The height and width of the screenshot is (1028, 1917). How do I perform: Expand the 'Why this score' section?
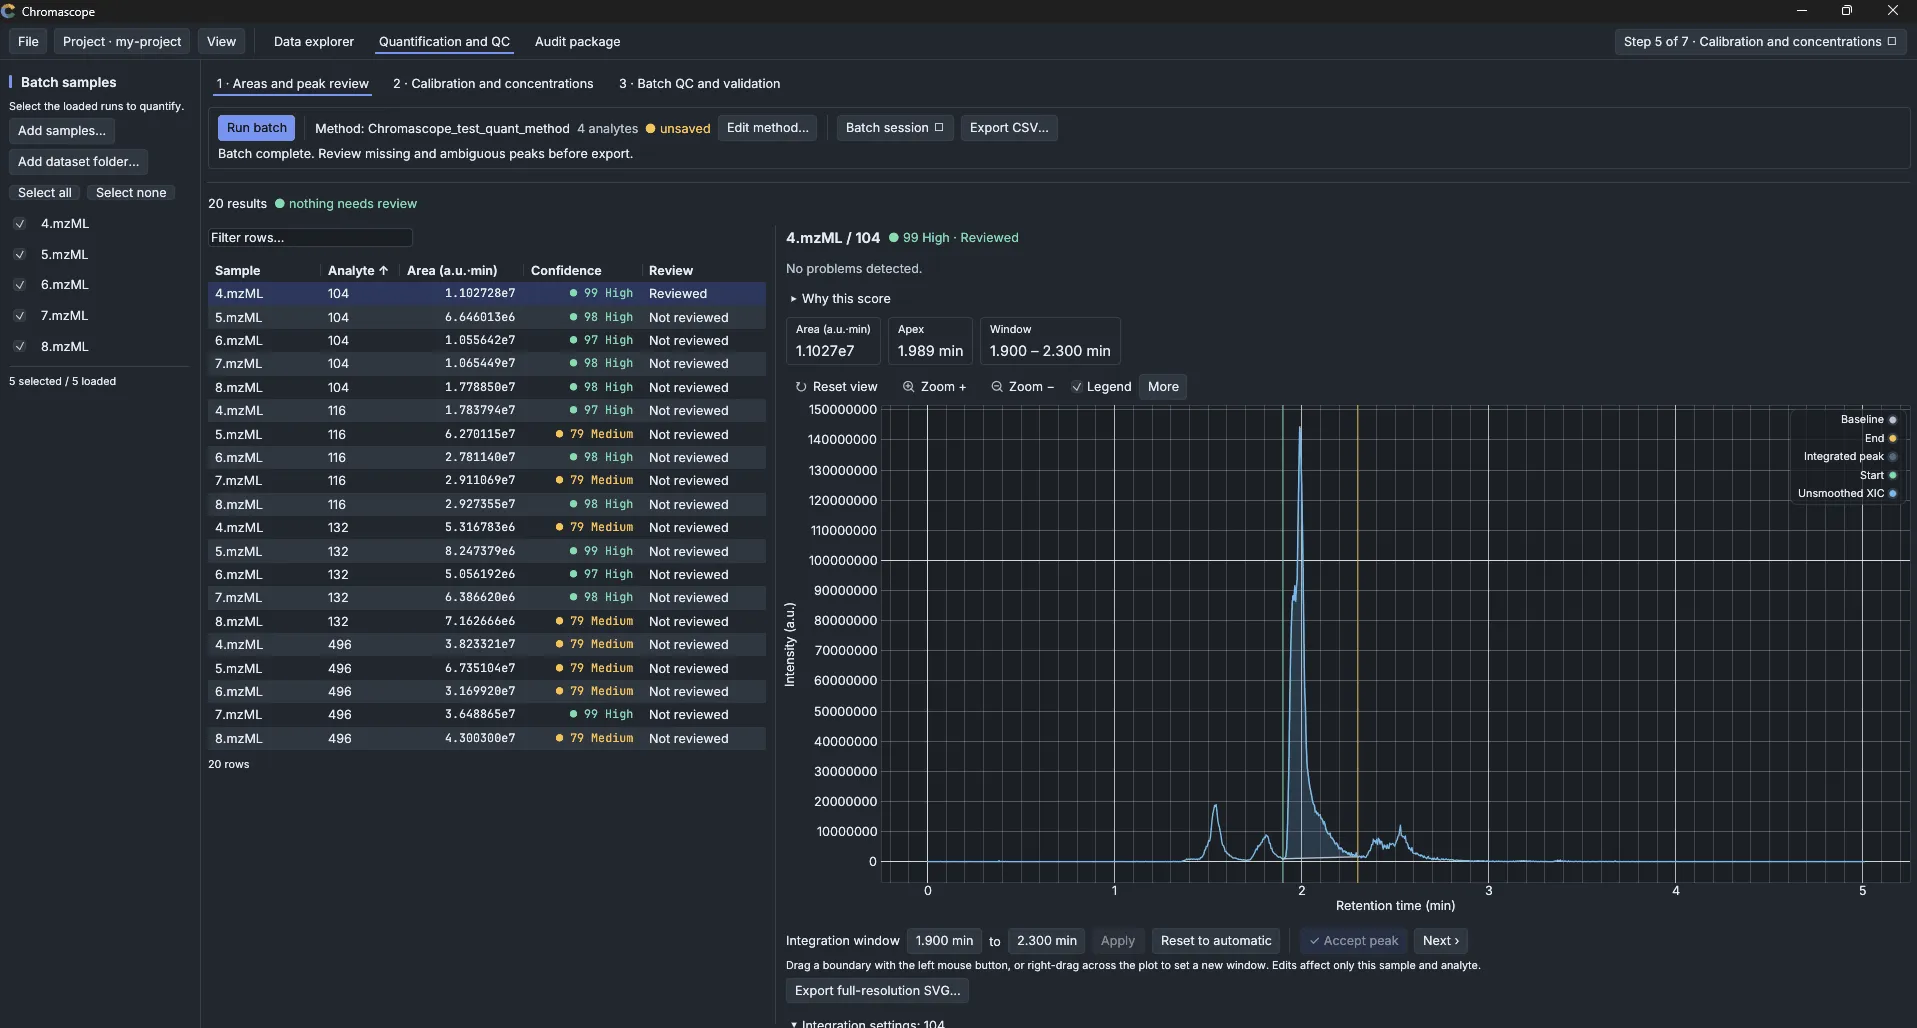[840, 299]
